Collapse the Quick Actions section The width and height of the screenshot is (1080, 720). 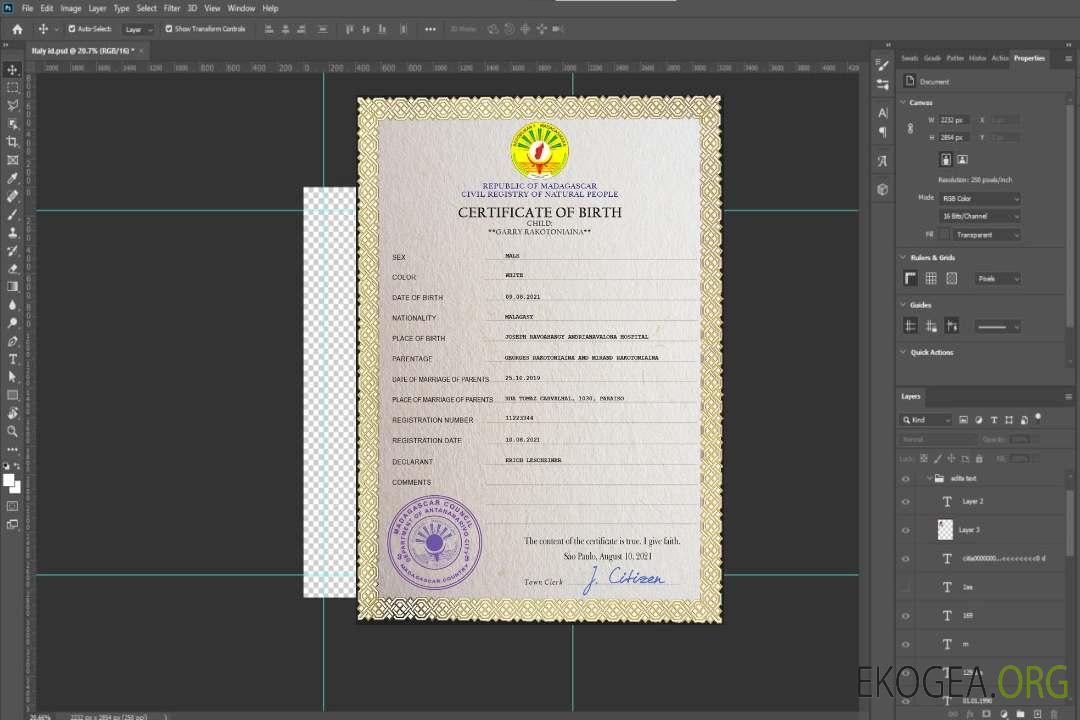tap(903, 352)
